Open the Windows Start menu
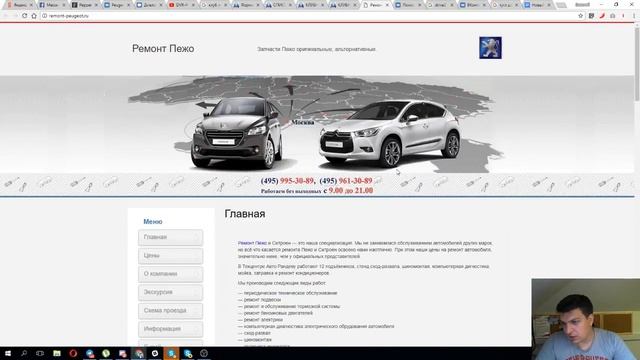The height and width of the screenshot is (360, 640). click(7, 353)
